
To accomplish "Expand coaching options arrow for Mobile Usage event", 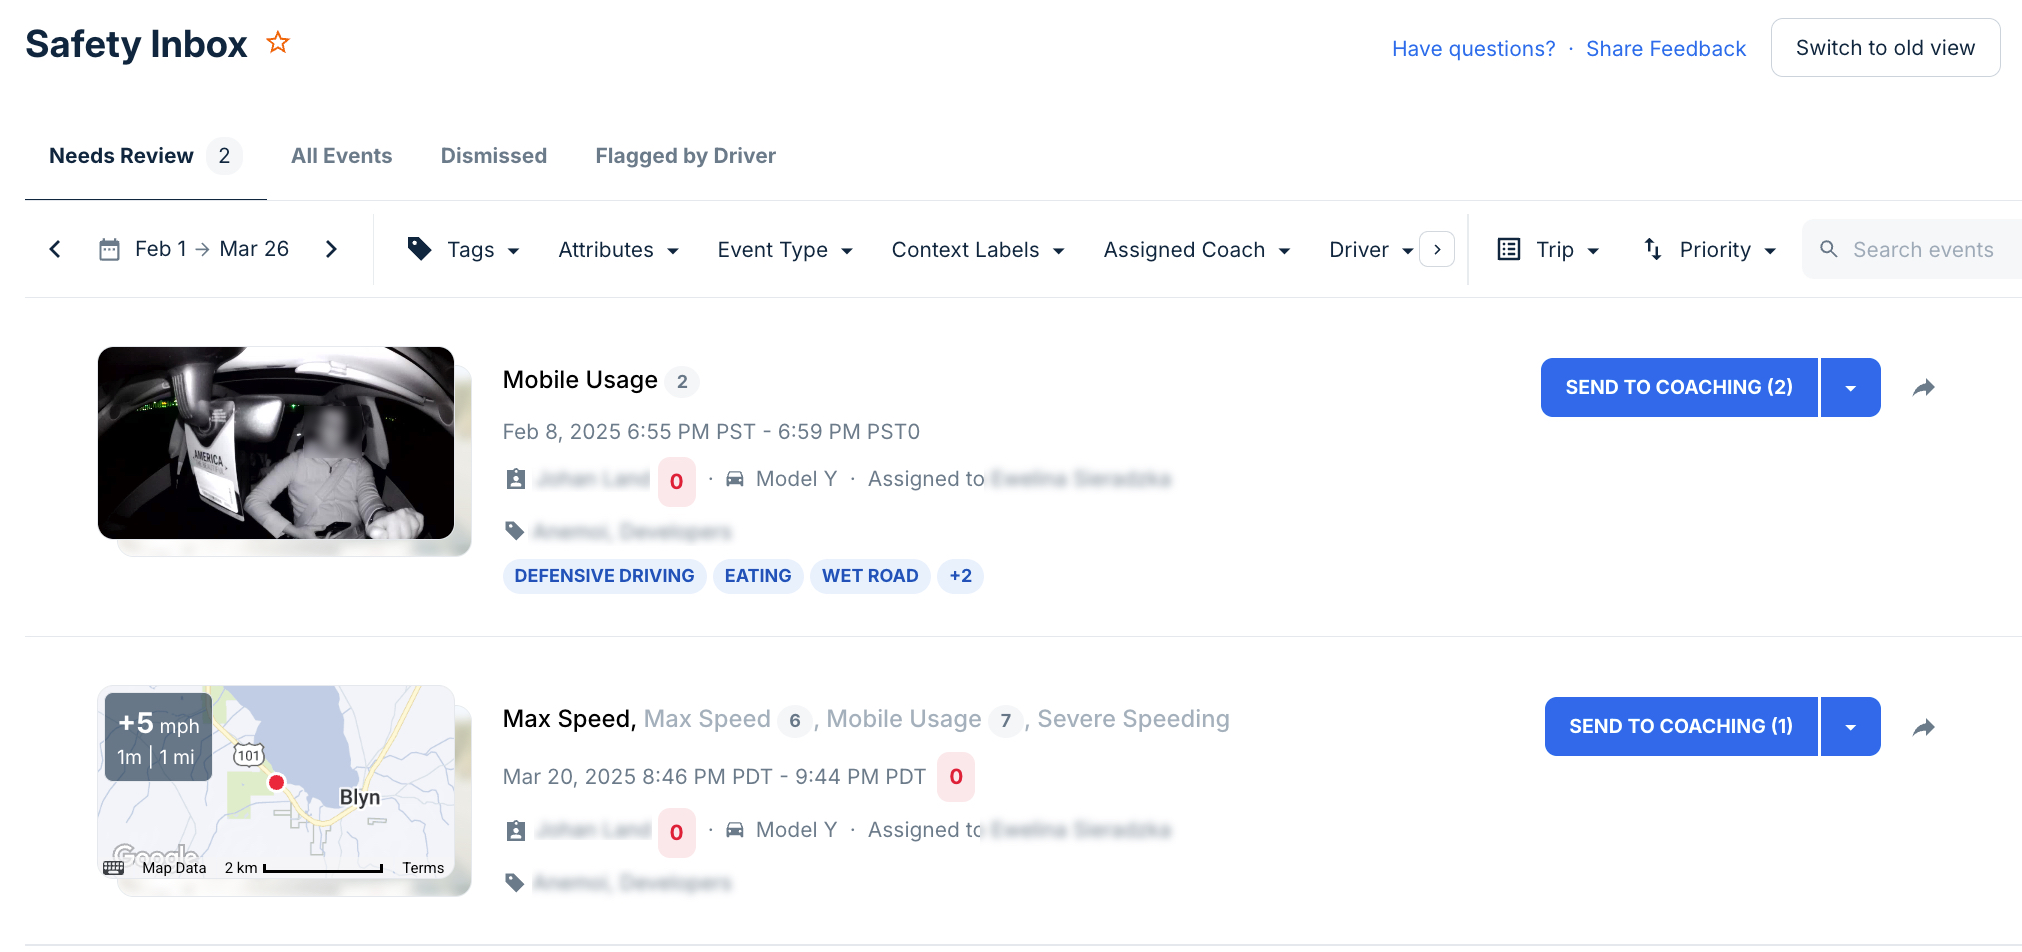I will pyautogui.click(x=1850, y=388).
